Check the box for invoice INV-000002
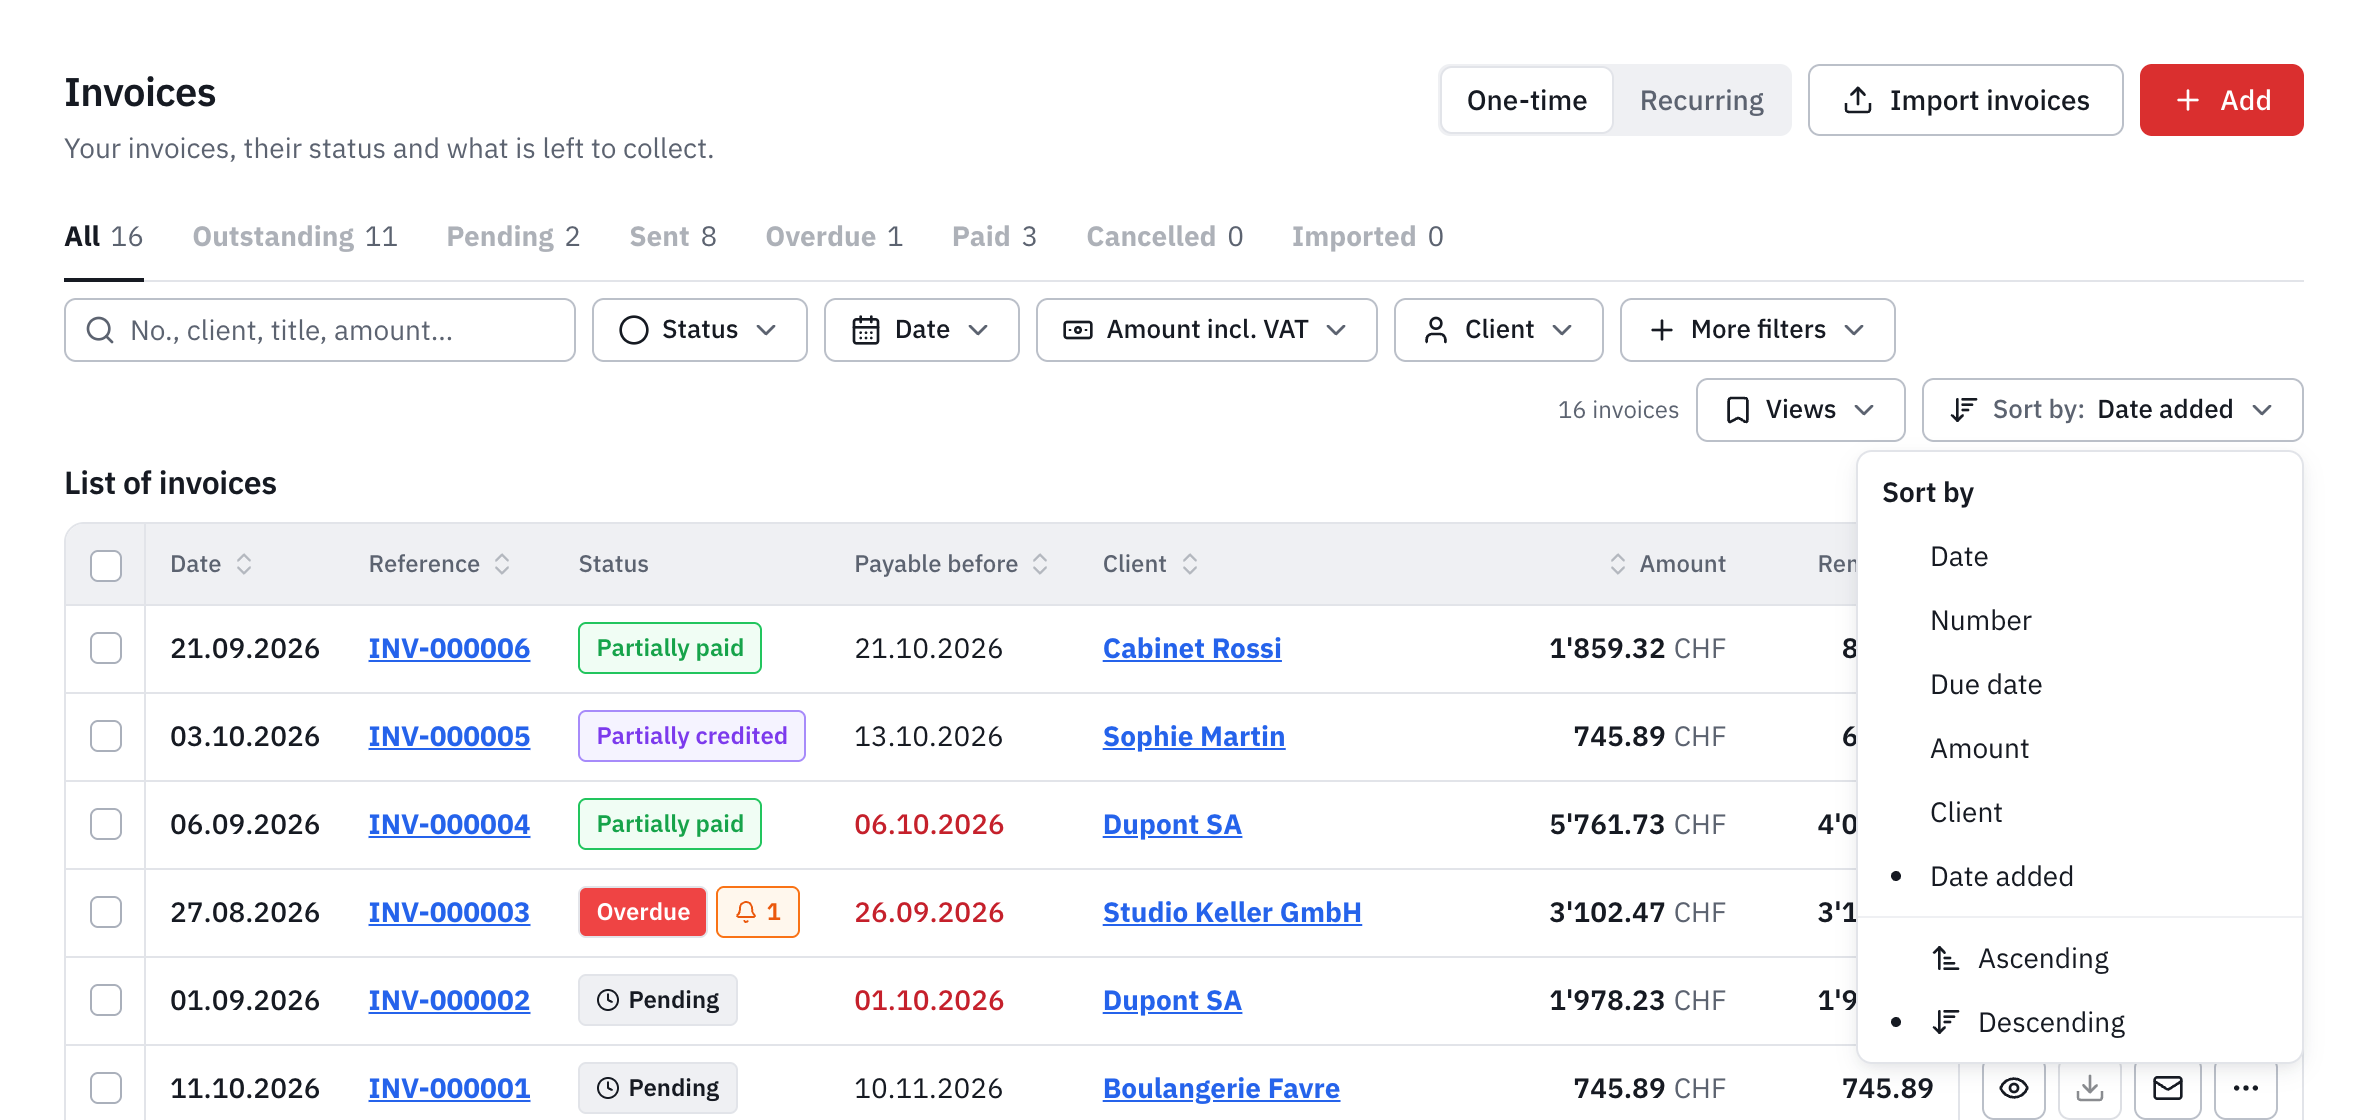Image resolution: width=2368 pixels, height=1120 pixels. pos(106,1000)
